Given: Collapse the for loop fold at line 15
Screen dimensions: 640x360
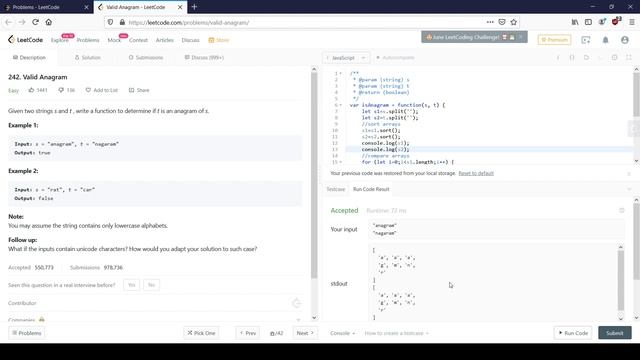Looking at the screenshot, I should 341,162.
